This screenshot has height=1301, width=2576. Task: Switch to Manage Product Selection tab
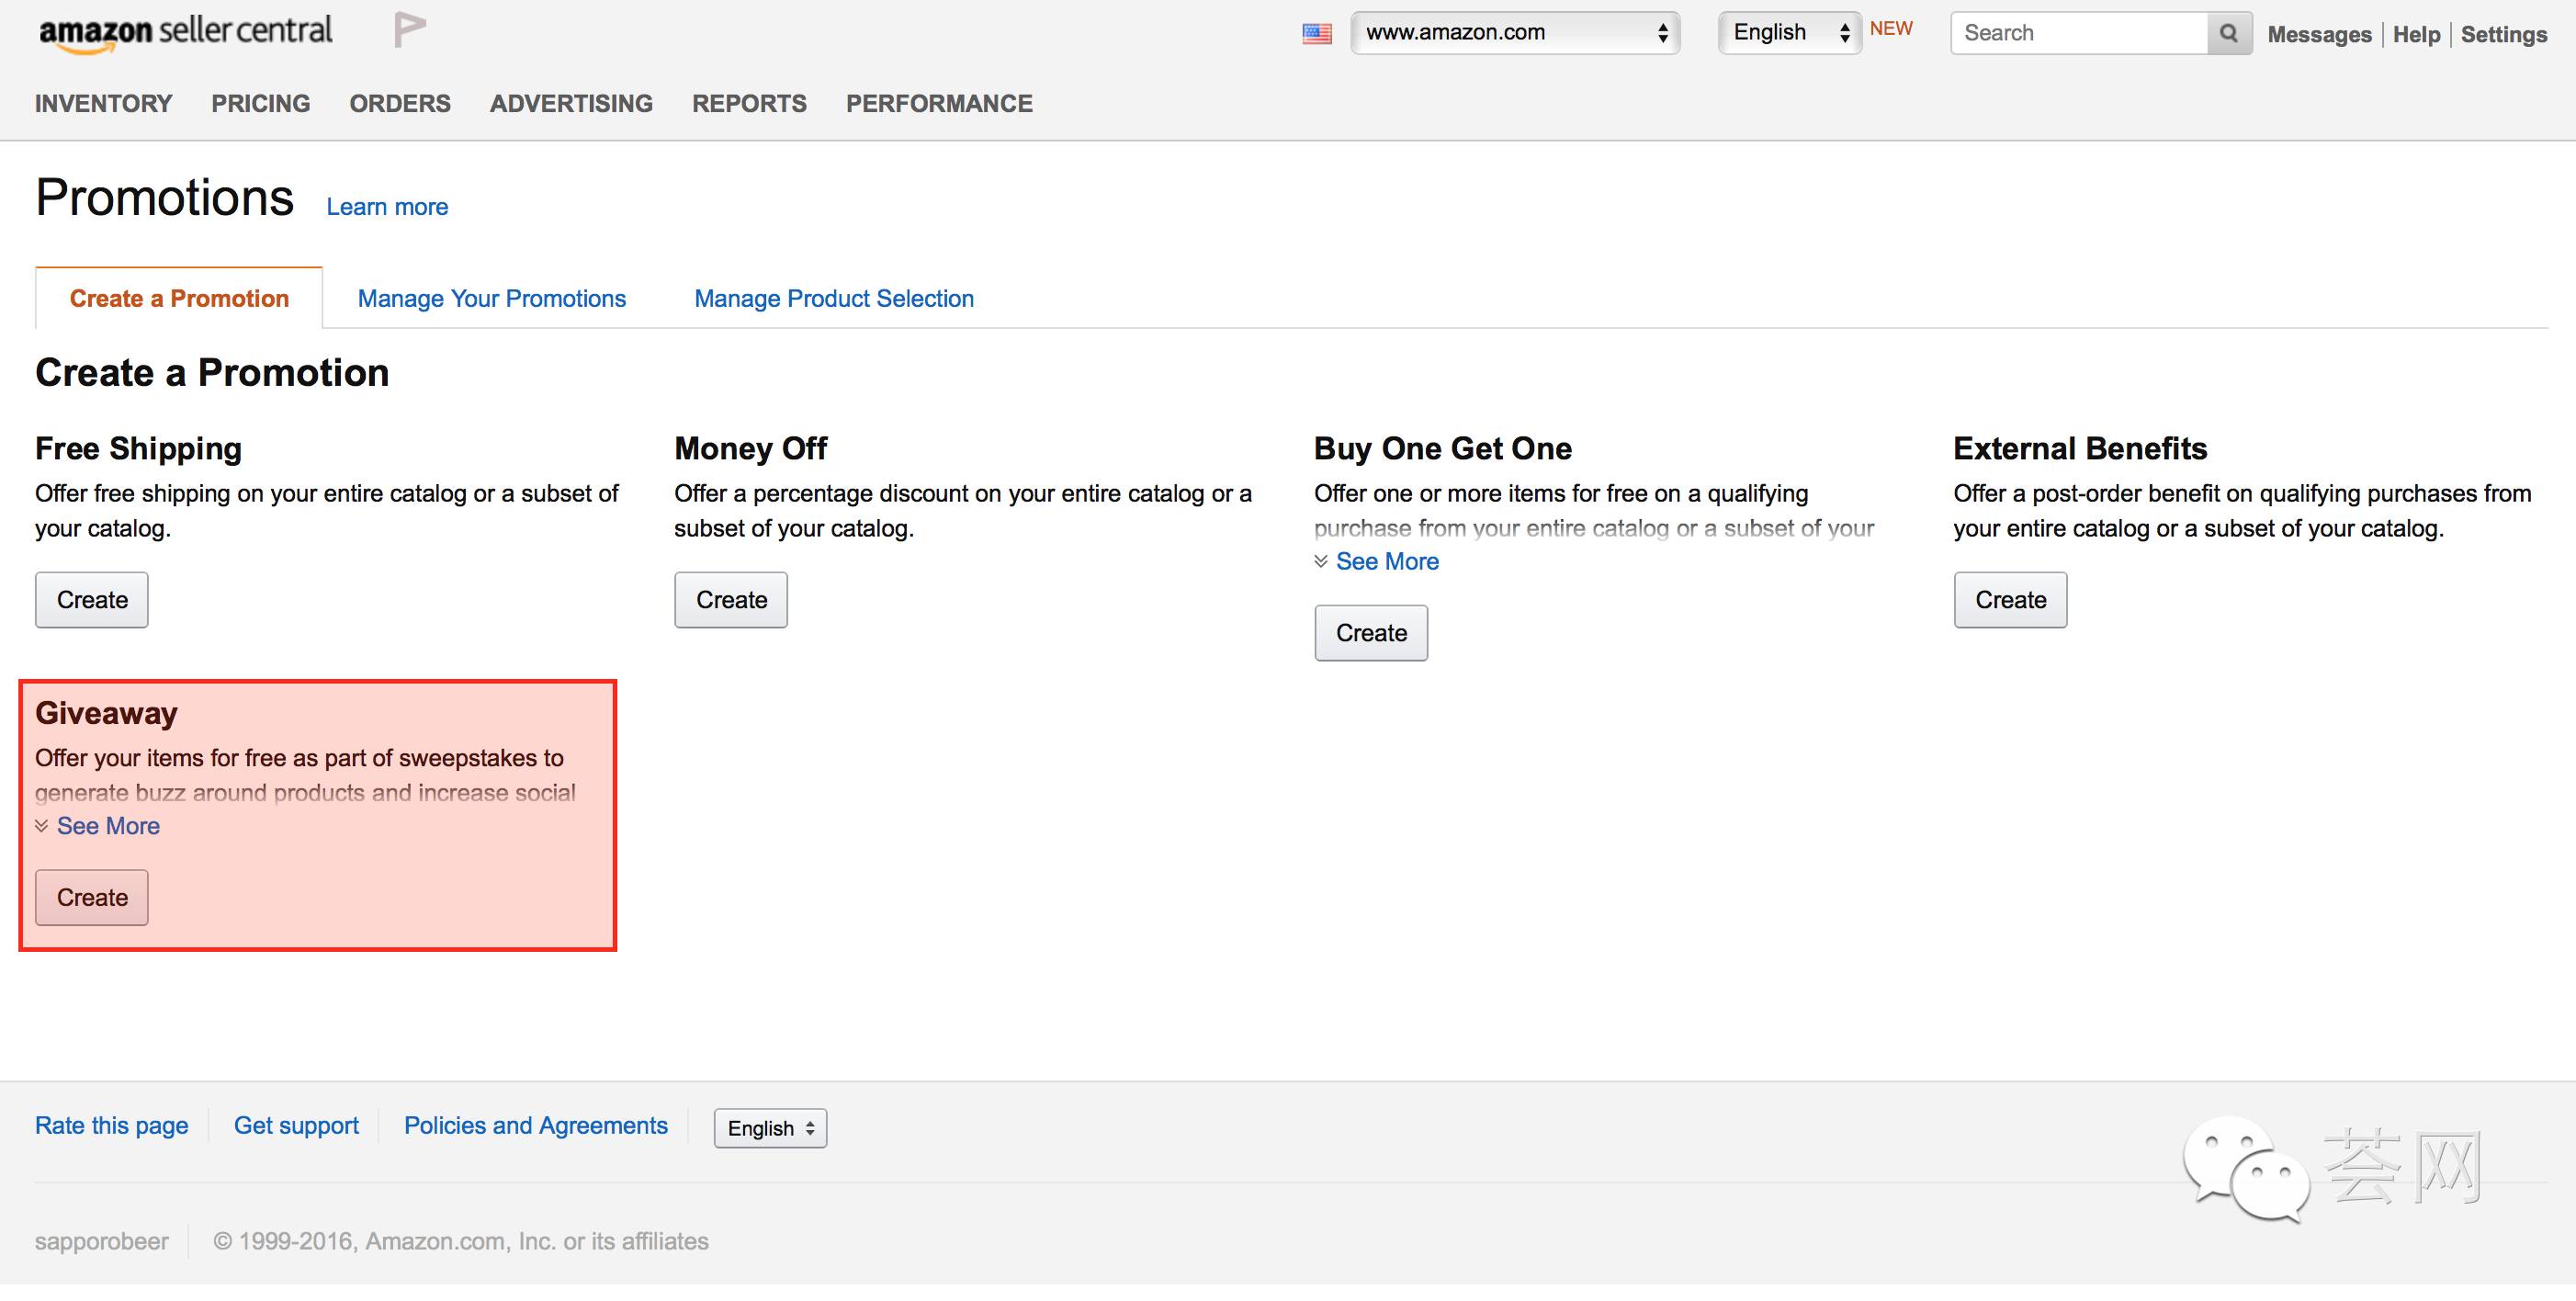(x=834, y=298)
